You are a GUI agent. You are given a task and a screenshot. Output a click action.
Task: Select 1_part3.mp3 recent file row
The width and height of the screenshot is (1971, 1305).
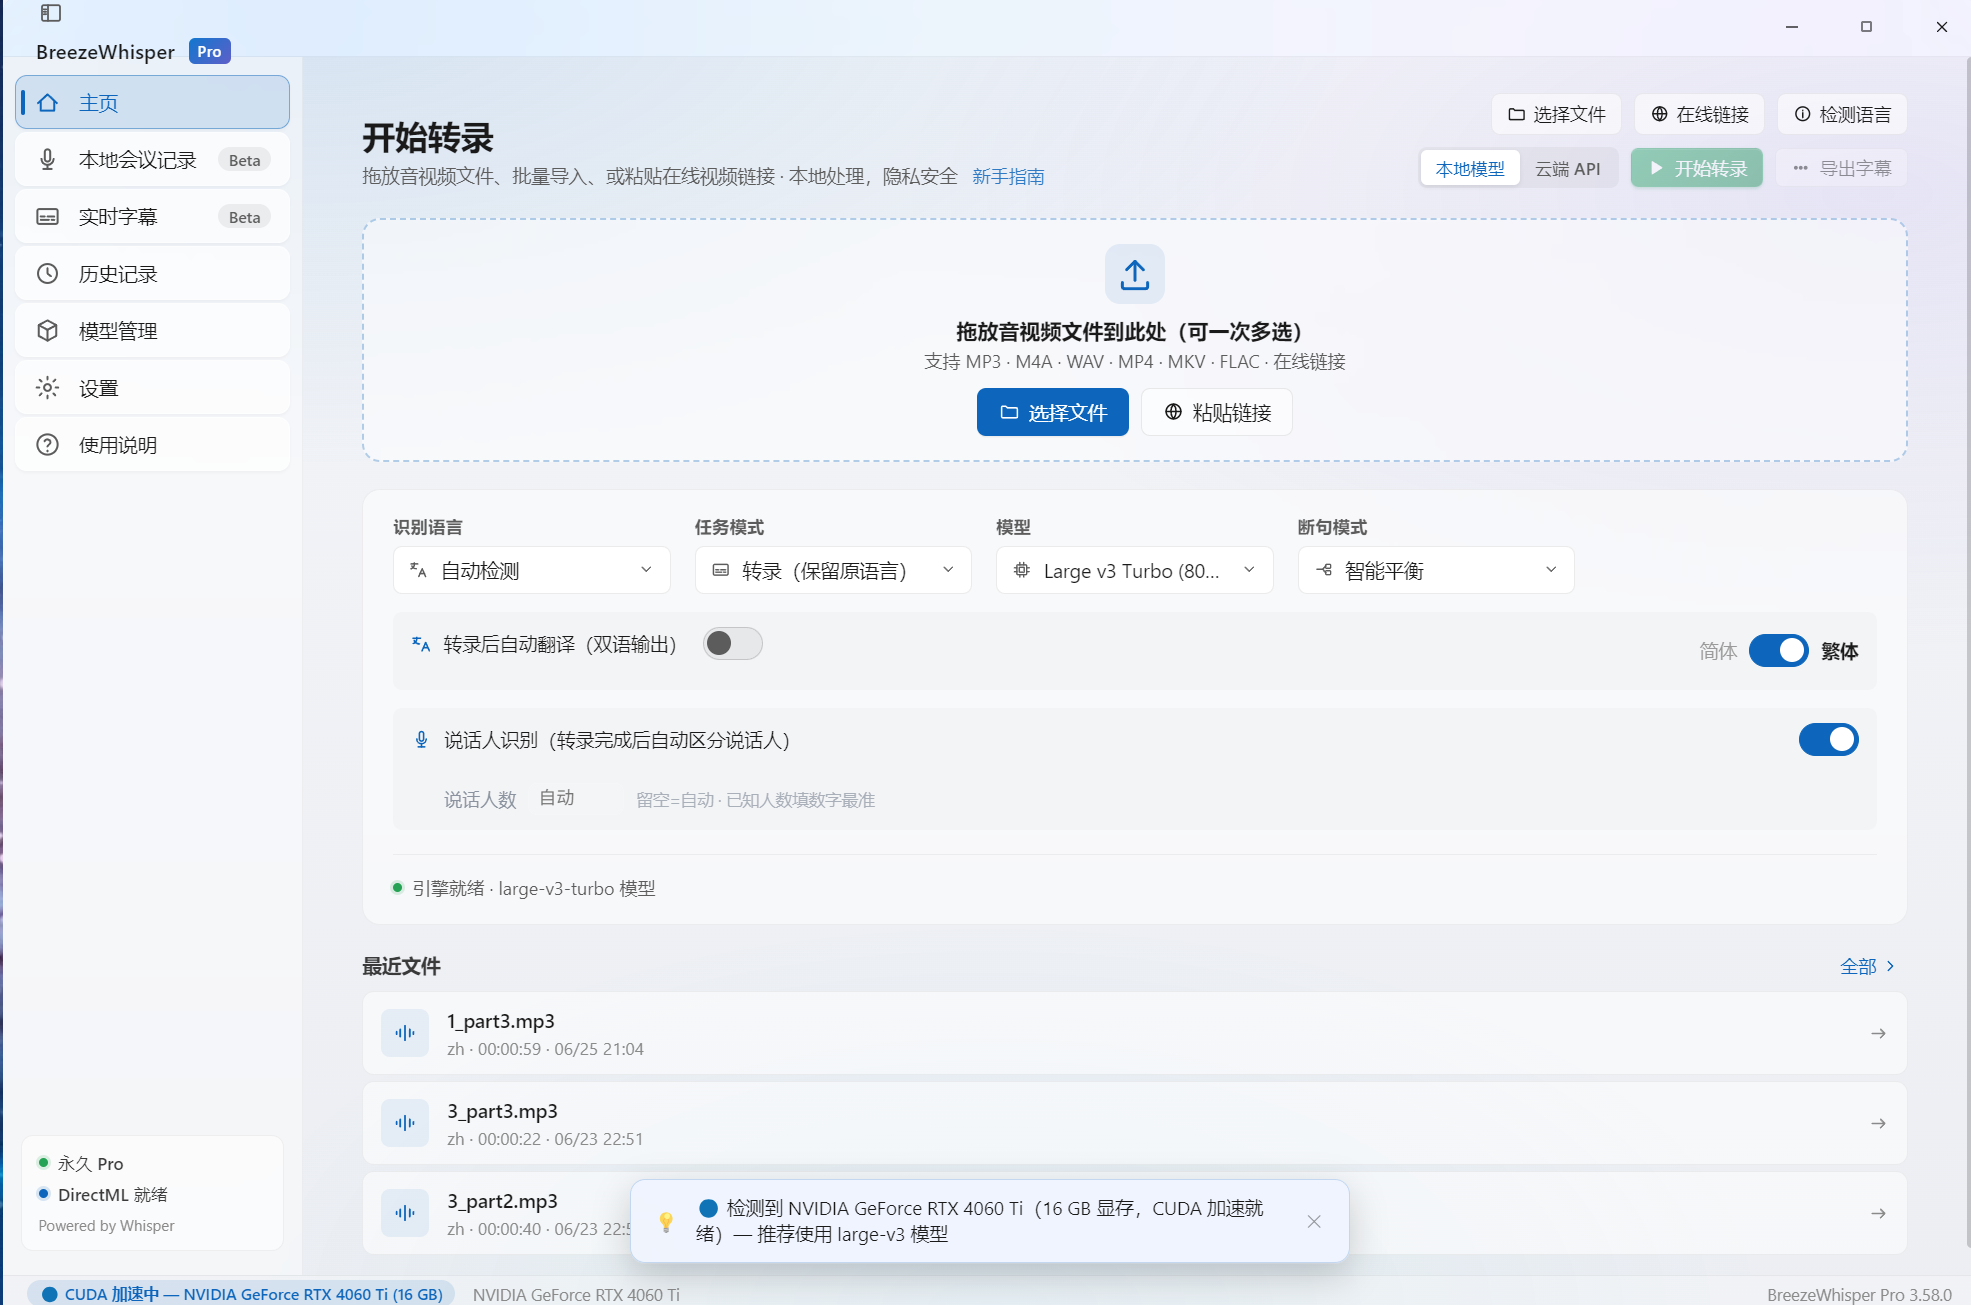(1134, 1033)
